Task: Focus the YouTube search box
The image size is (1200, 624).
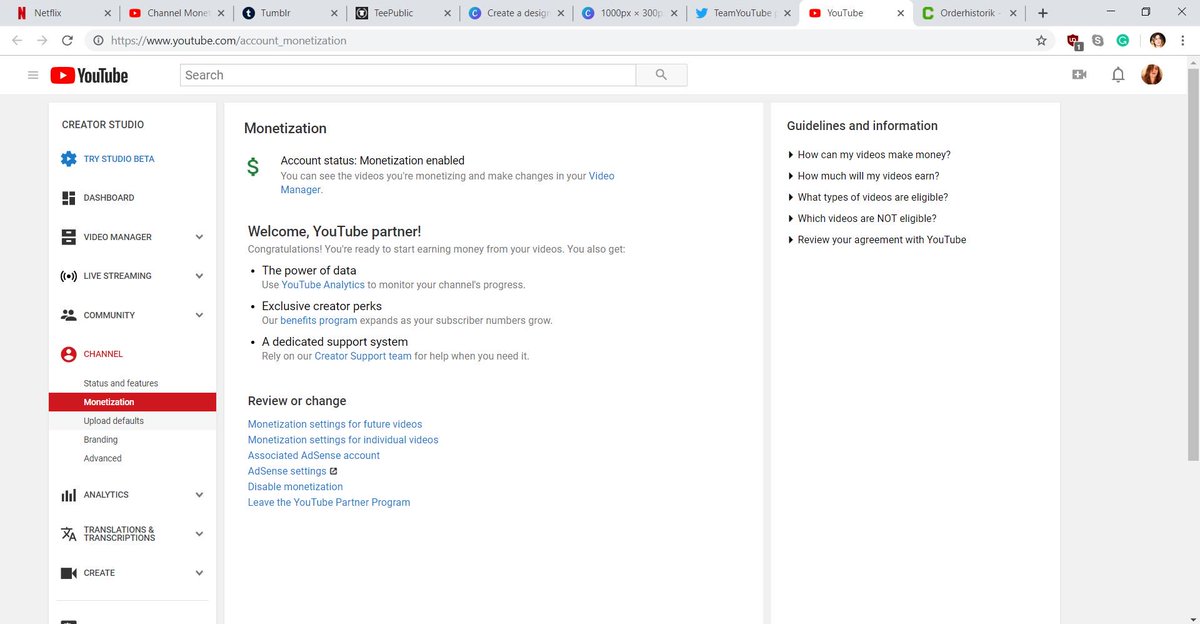Action: [x=408, y=75]
